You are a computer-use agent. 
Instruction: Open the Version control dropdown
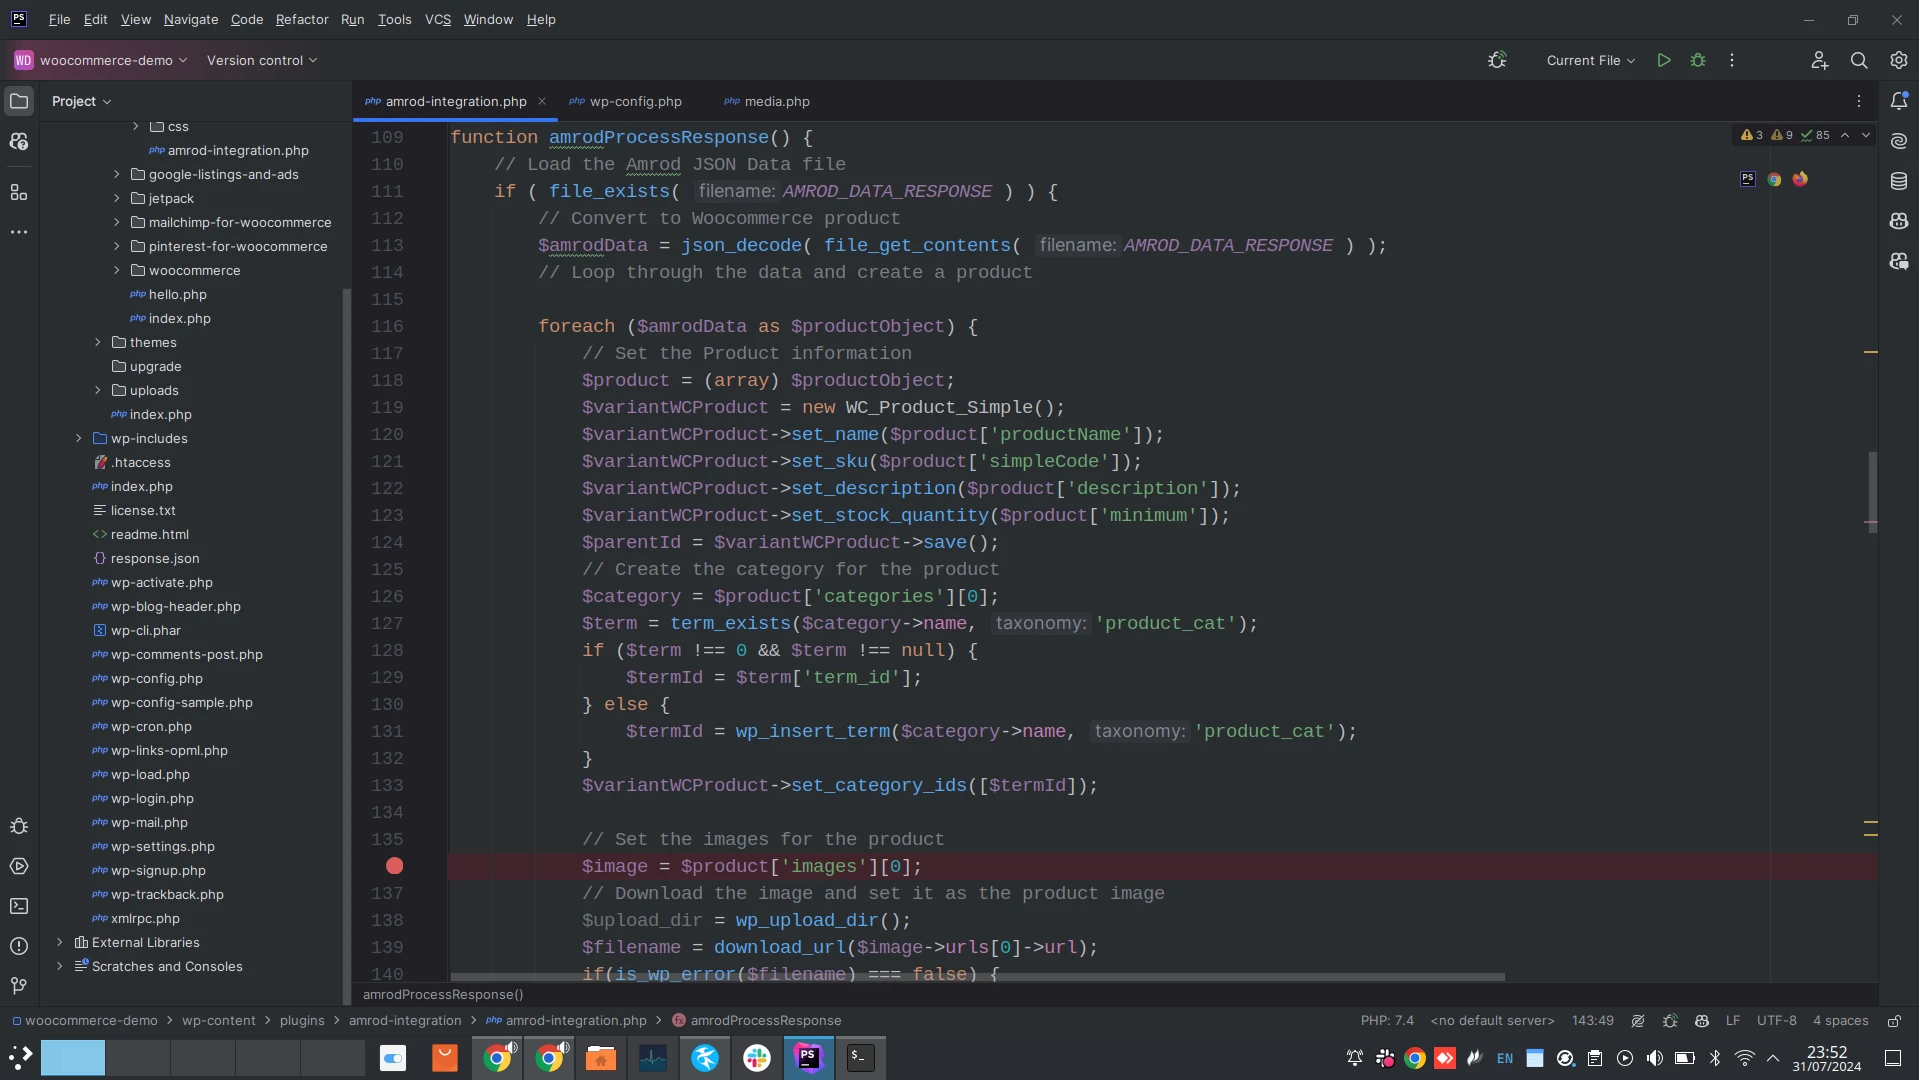261,60
